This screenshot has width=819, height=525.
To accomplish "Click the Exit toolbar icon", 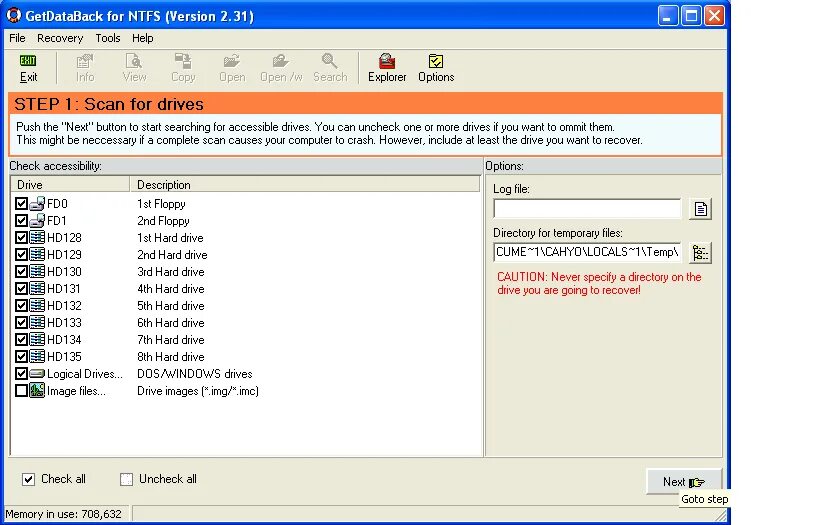I will coord(28,61).
